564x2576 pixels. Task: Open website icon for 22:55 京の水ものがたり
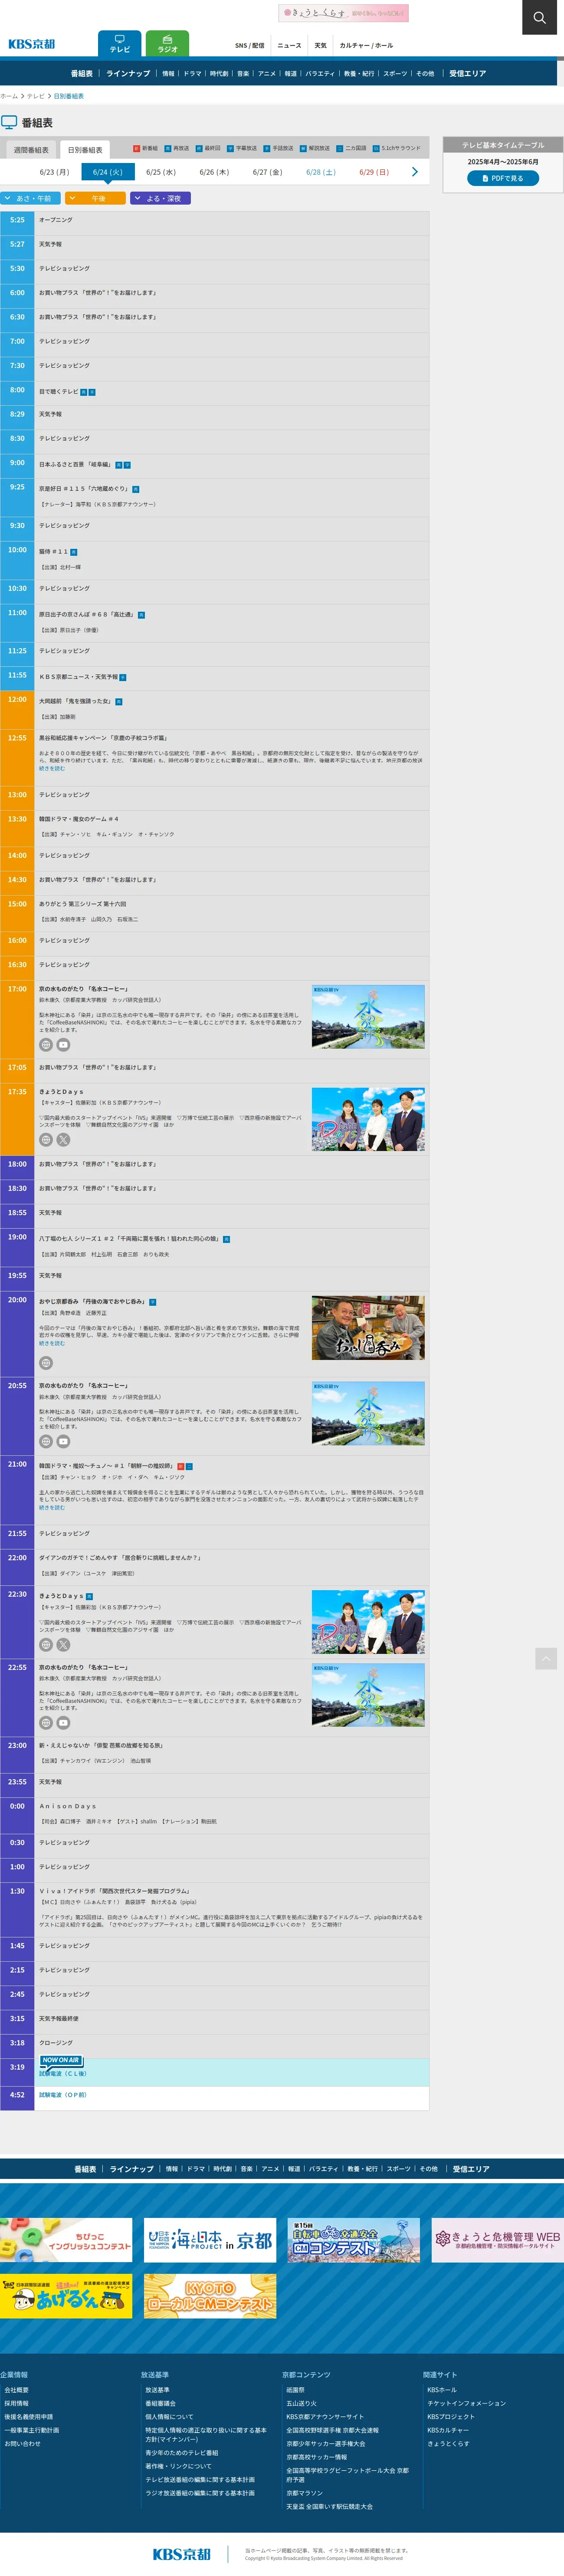tap(46, 1723)
